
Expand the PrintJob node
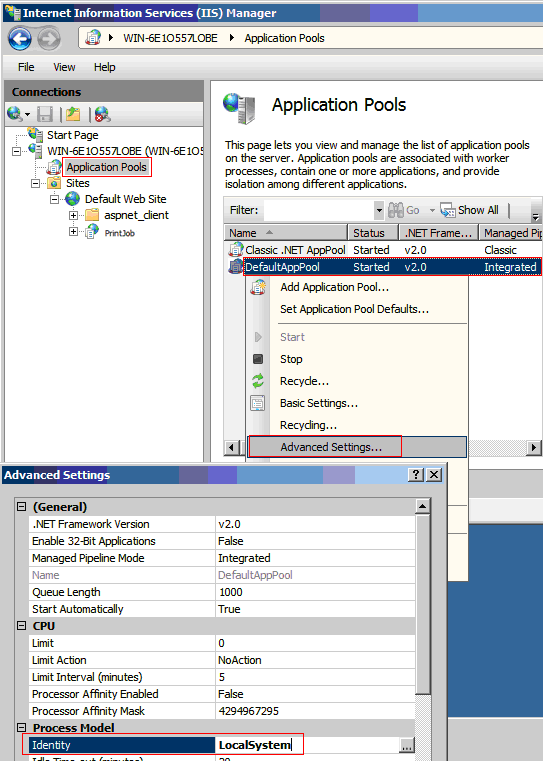pyautogui.click(x=73, y=232)
